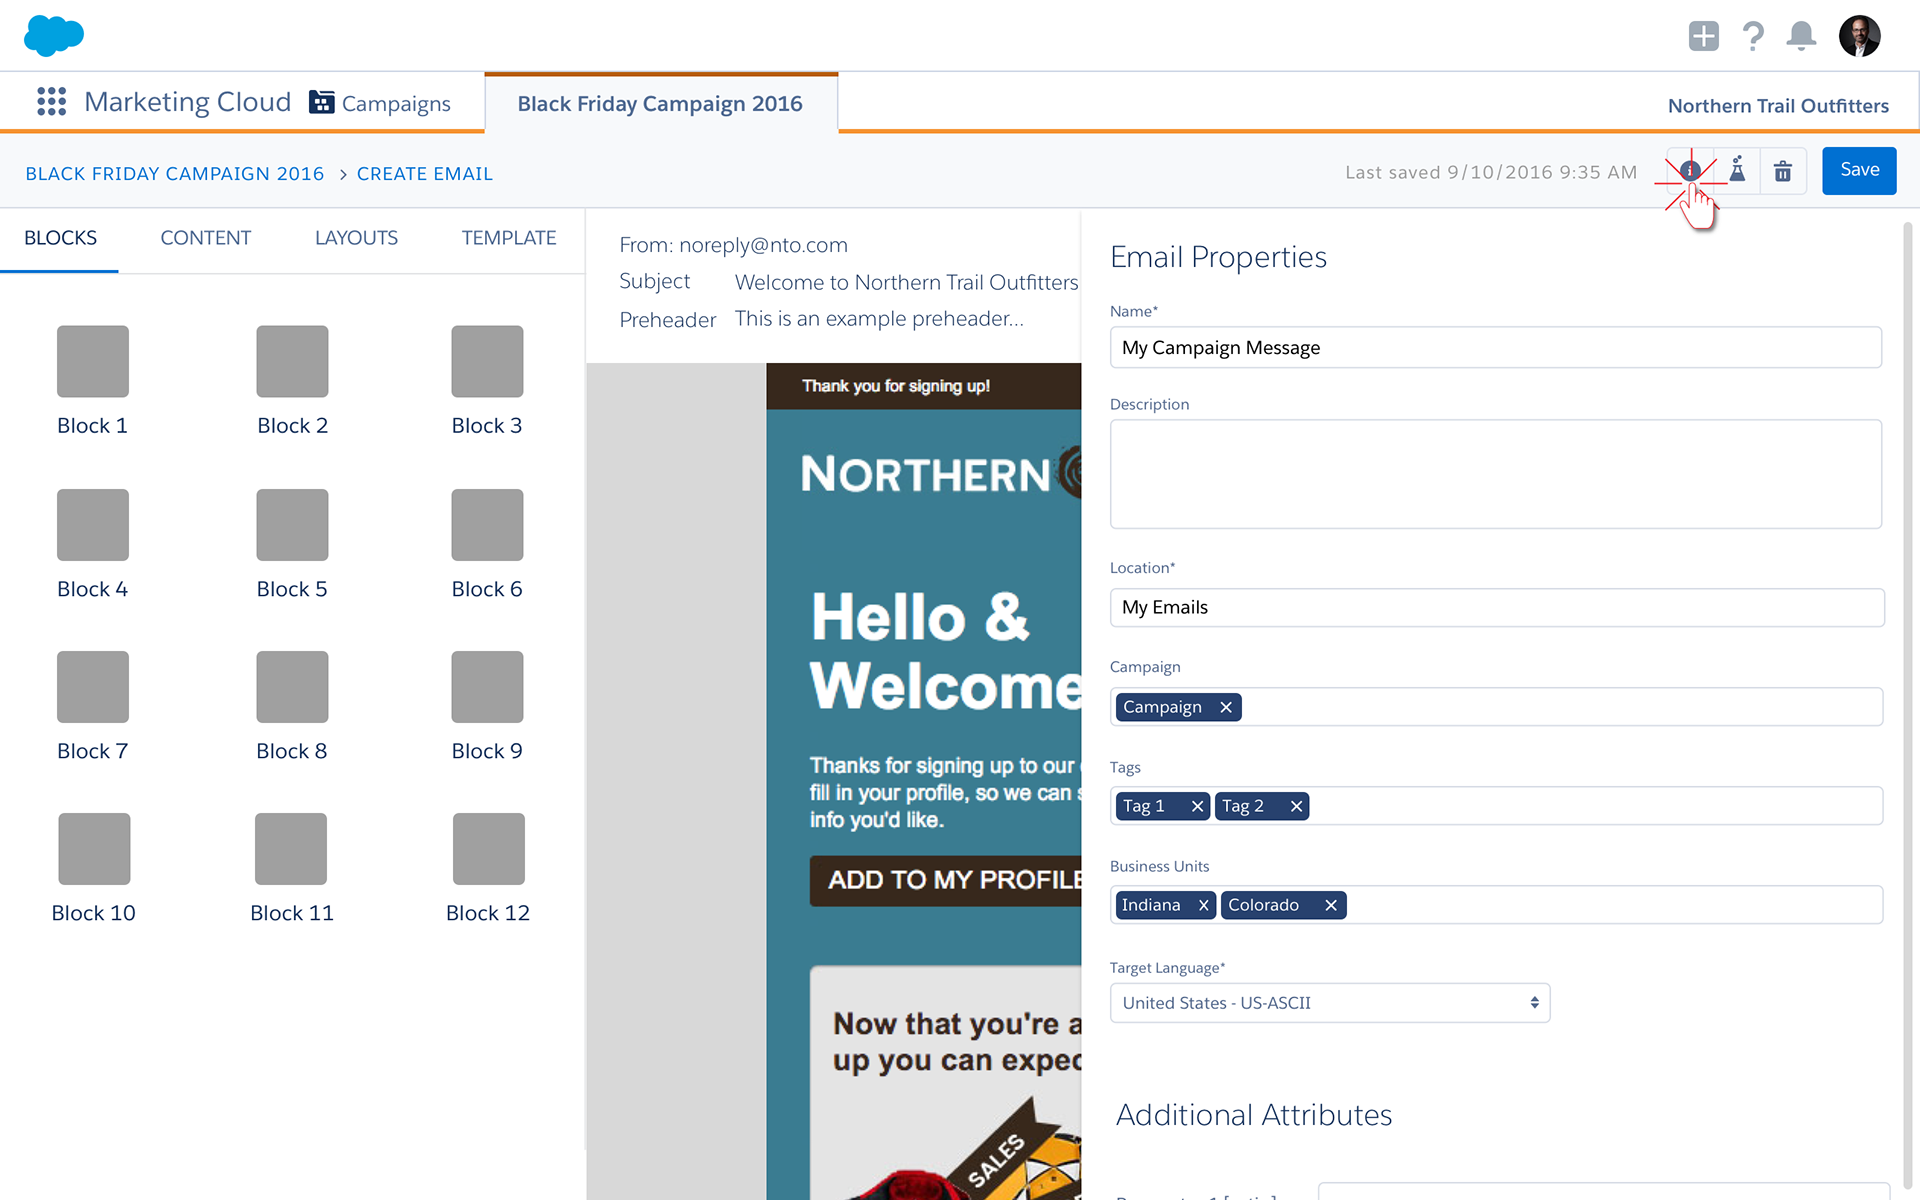Click the Location field My Emails

(1497, 607)
